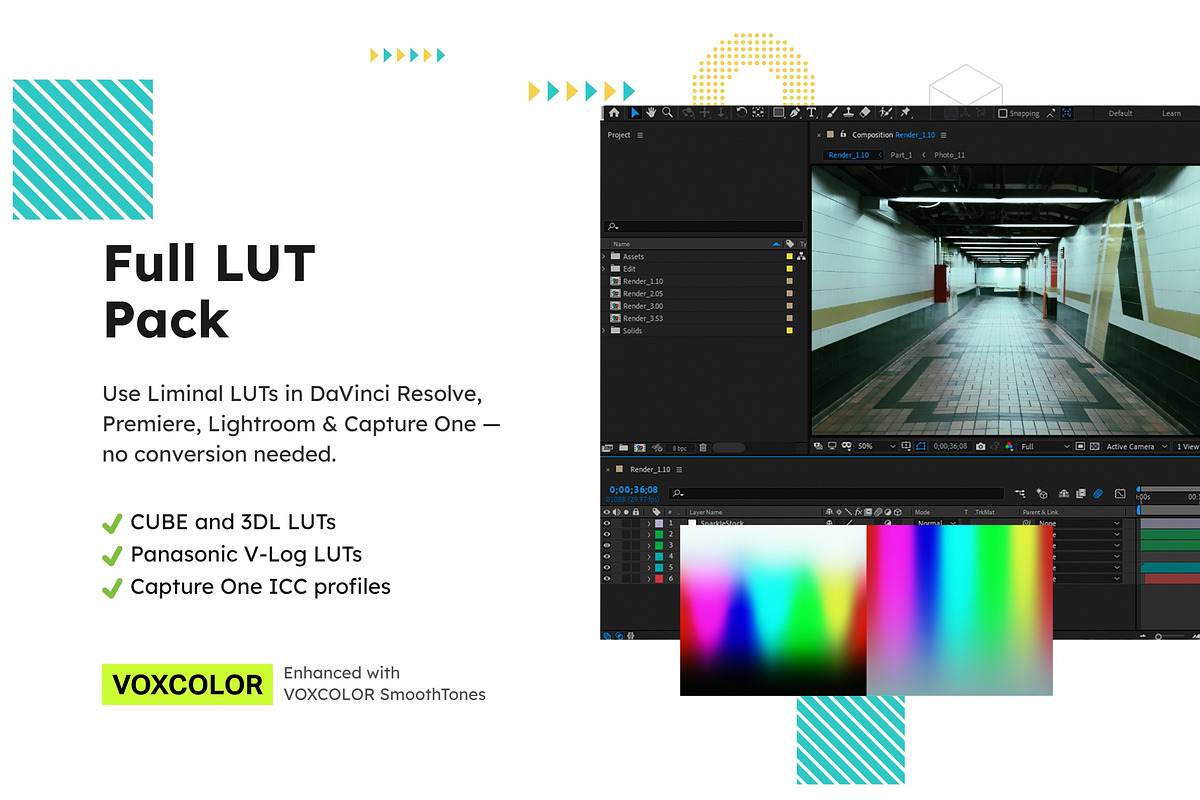Click the 0;00;36;08 timeline timecode
This screenshot has height=800, width=1200.
point(633,490)
